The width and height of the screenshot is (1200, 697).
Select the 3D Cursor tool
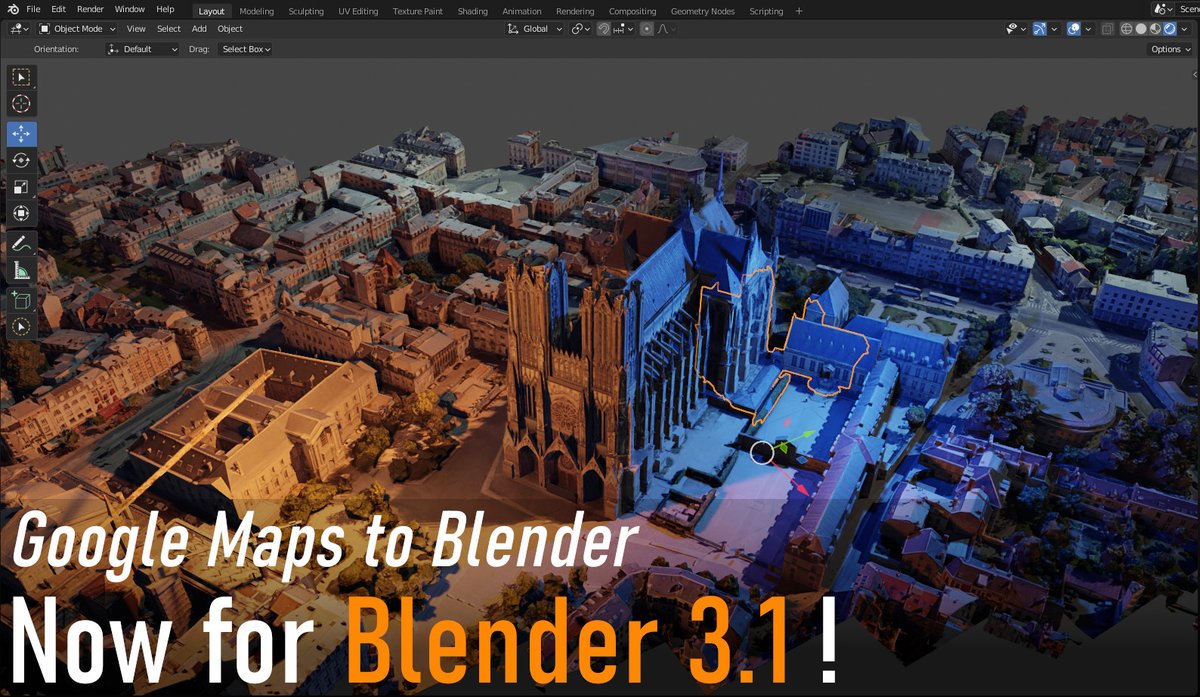click(21, 103)
